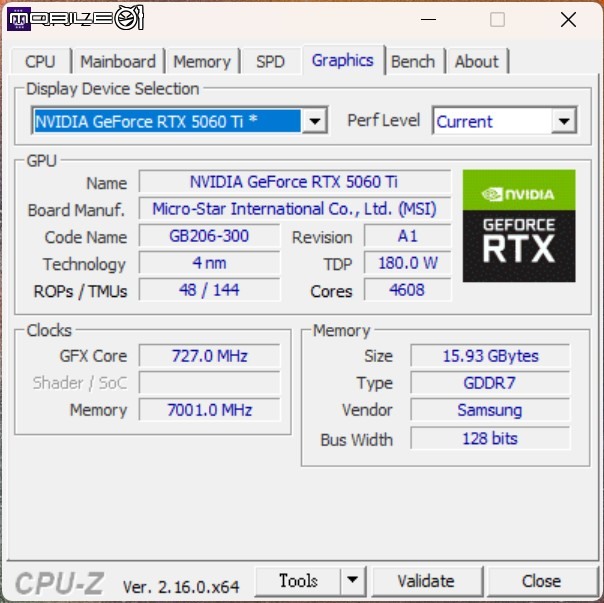Viewport: 604px width, 603px height.
Task: Close the window with the X icon
Action: click(568, 19)
